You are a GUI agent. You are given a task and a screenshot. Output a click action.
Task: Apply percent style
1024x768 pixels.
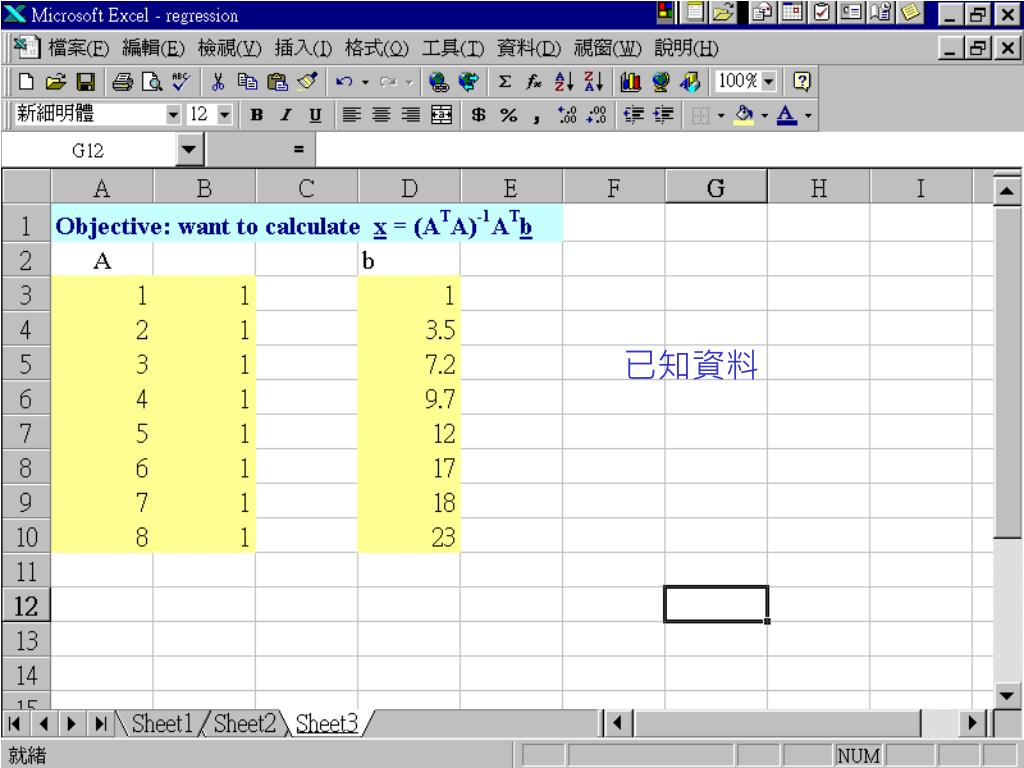coord(509,116)
